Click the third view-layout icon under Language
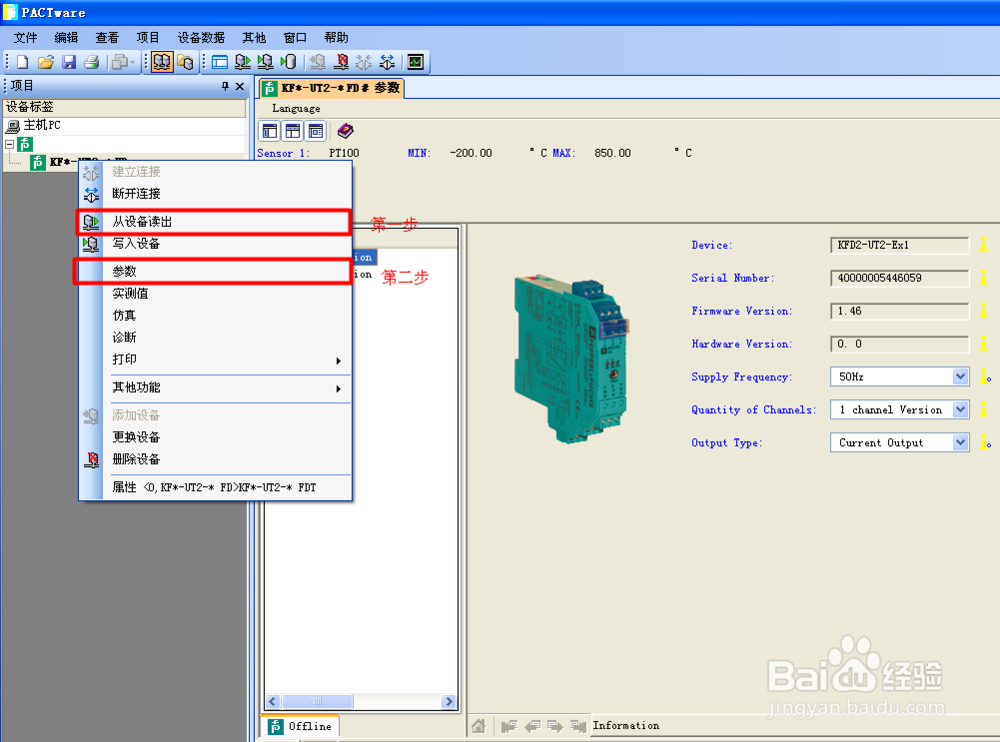 click(x=316, y=131)
